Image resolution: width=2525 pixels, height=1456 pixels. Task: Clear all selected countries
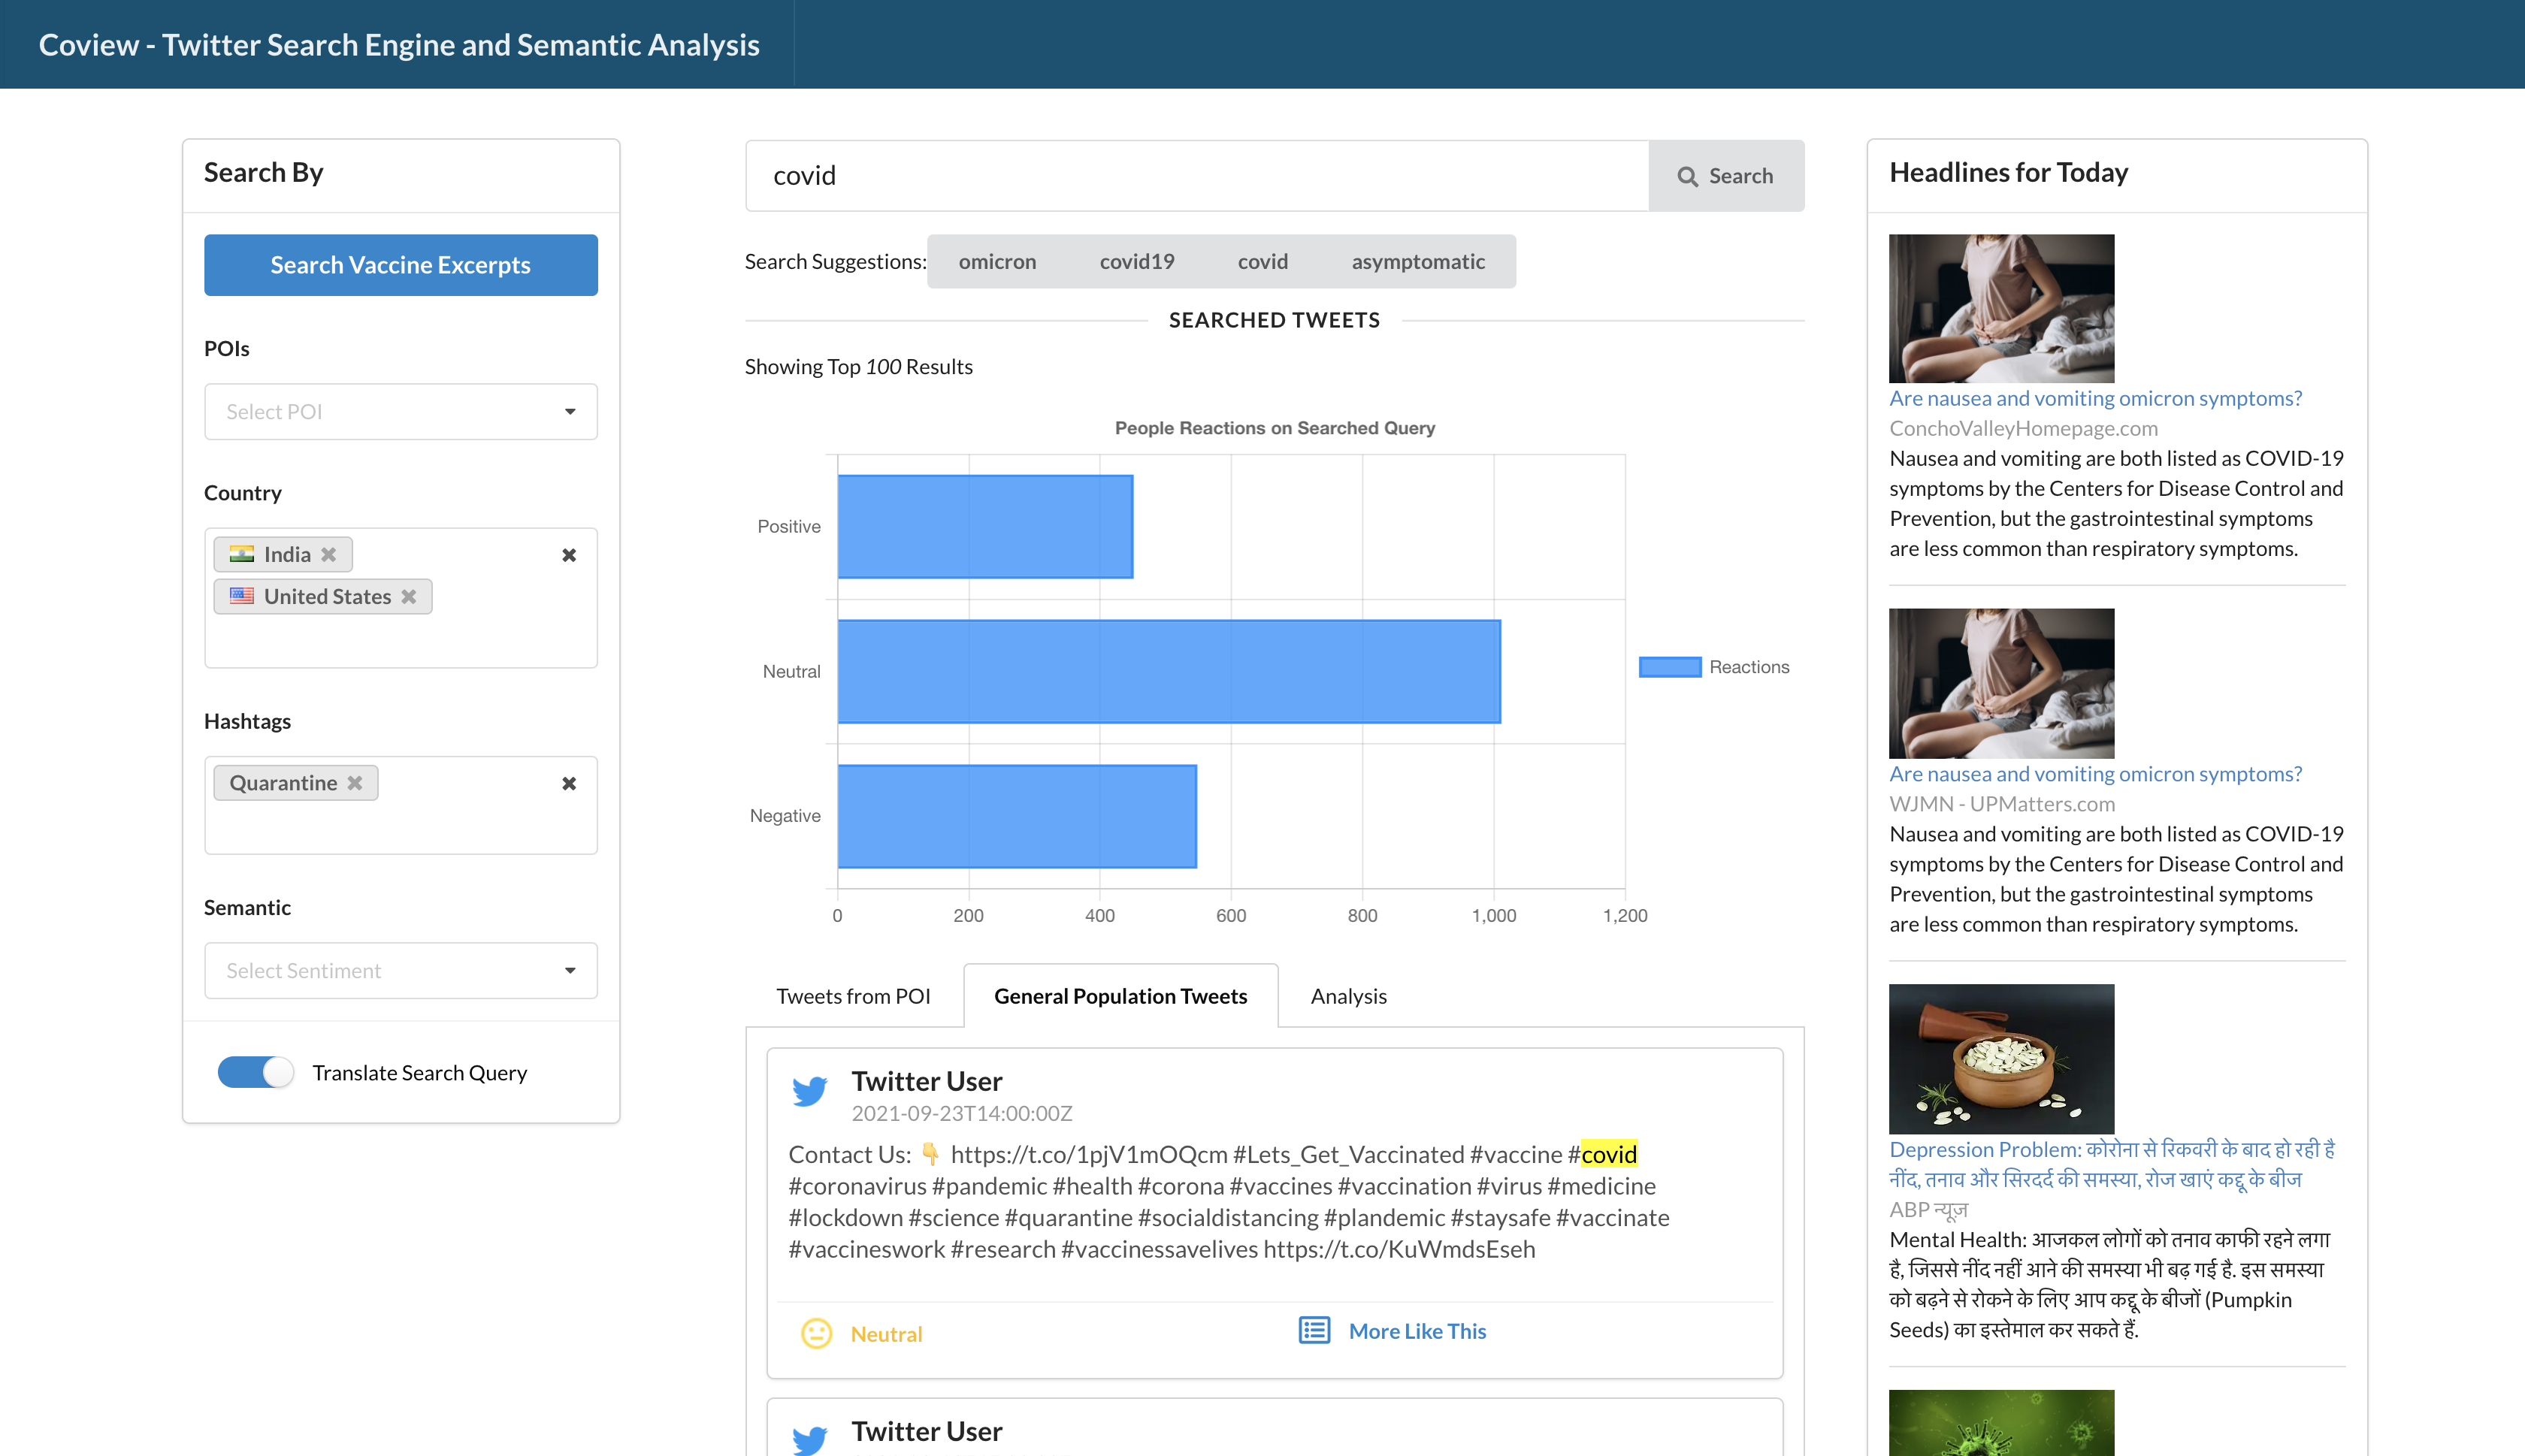click(569, 555)
